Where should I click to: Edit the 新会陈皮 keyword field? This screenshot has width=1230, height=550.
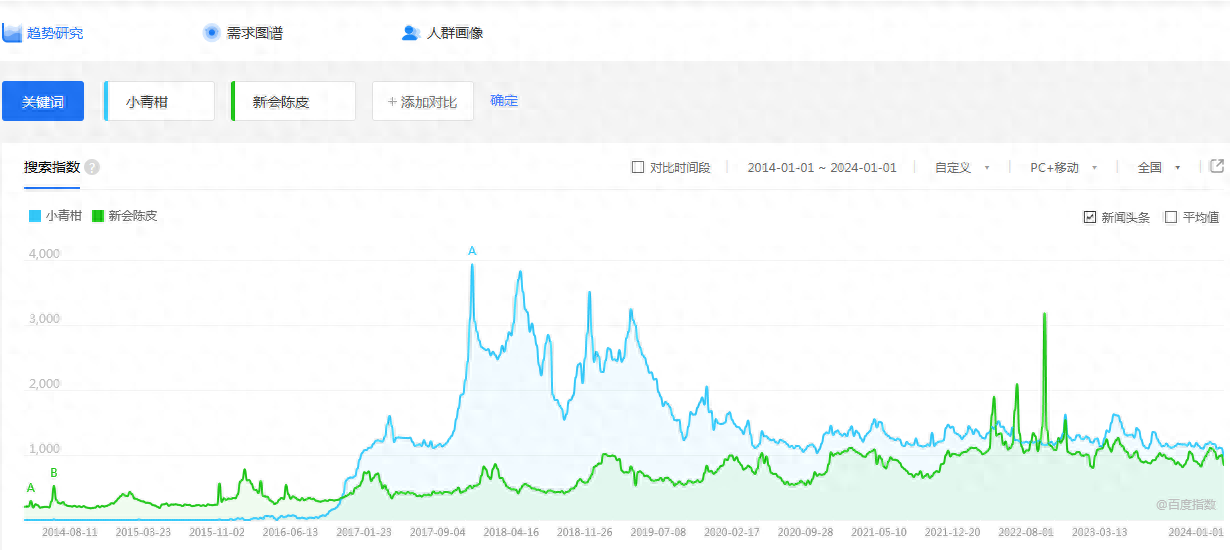[293, 101]
